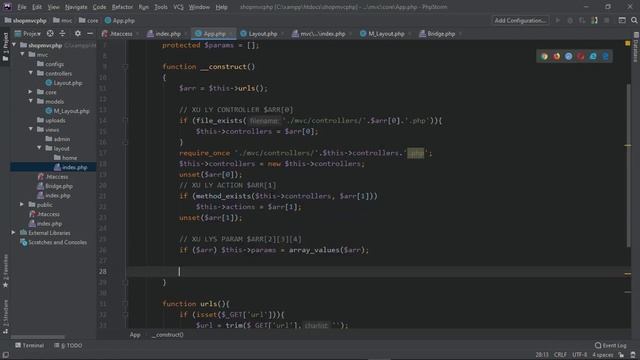Hide the Project panel with minus icon

click(x=90, y=33)
